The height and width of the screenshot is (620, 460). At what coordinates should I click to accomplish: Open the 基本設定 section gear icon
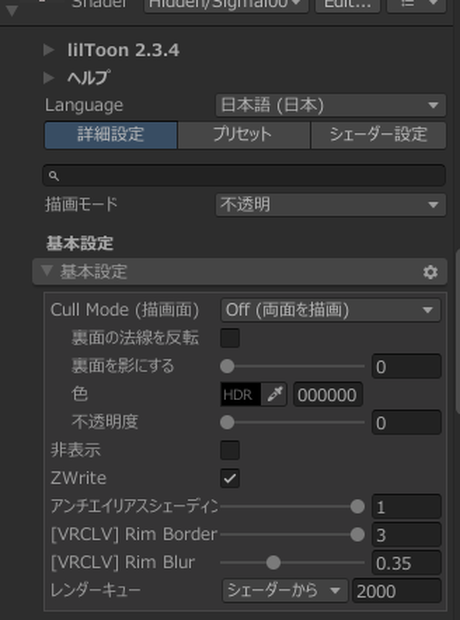pos(430,272)
